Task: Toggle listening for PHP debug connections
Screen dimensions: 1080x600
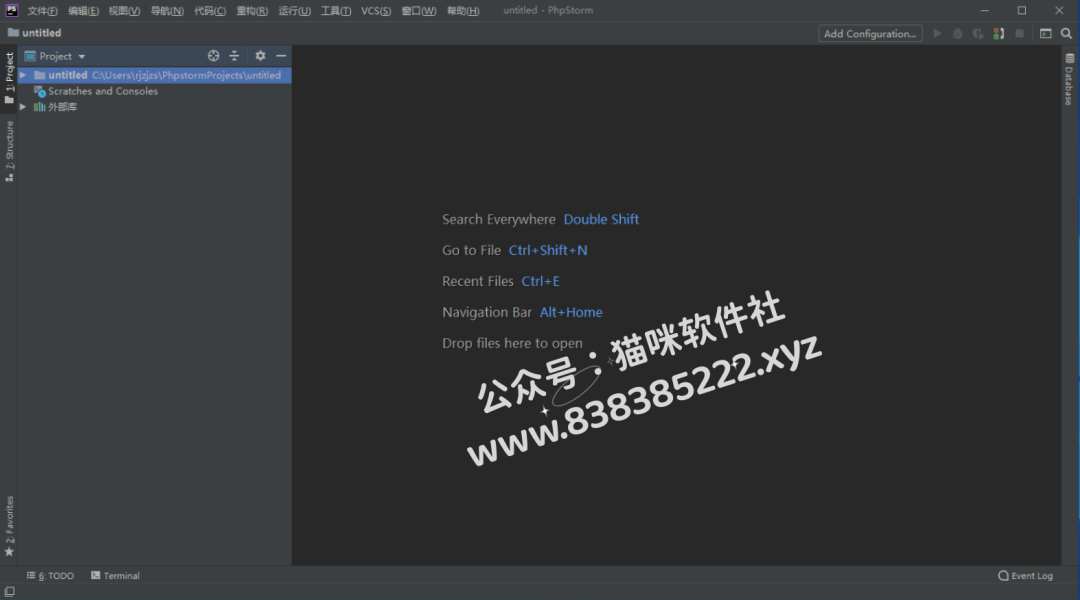Action: point(999,34)
